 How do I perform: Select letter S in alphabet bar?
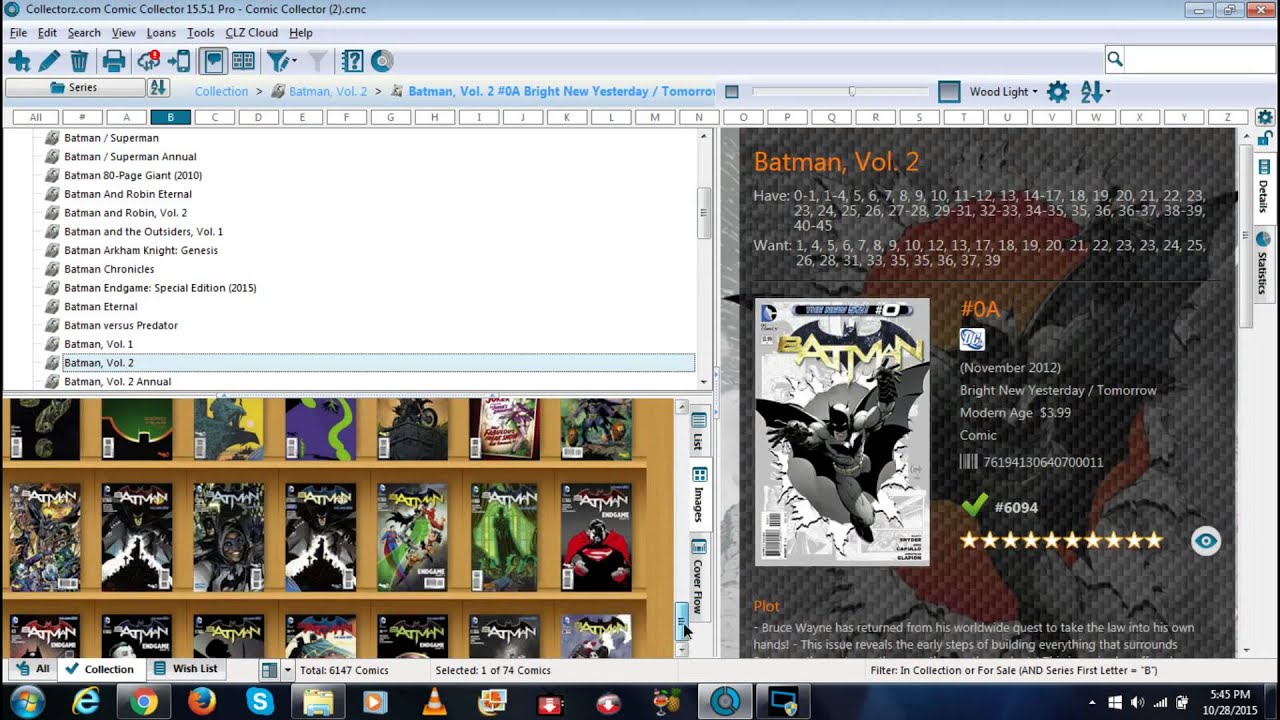tap(919, 117)
